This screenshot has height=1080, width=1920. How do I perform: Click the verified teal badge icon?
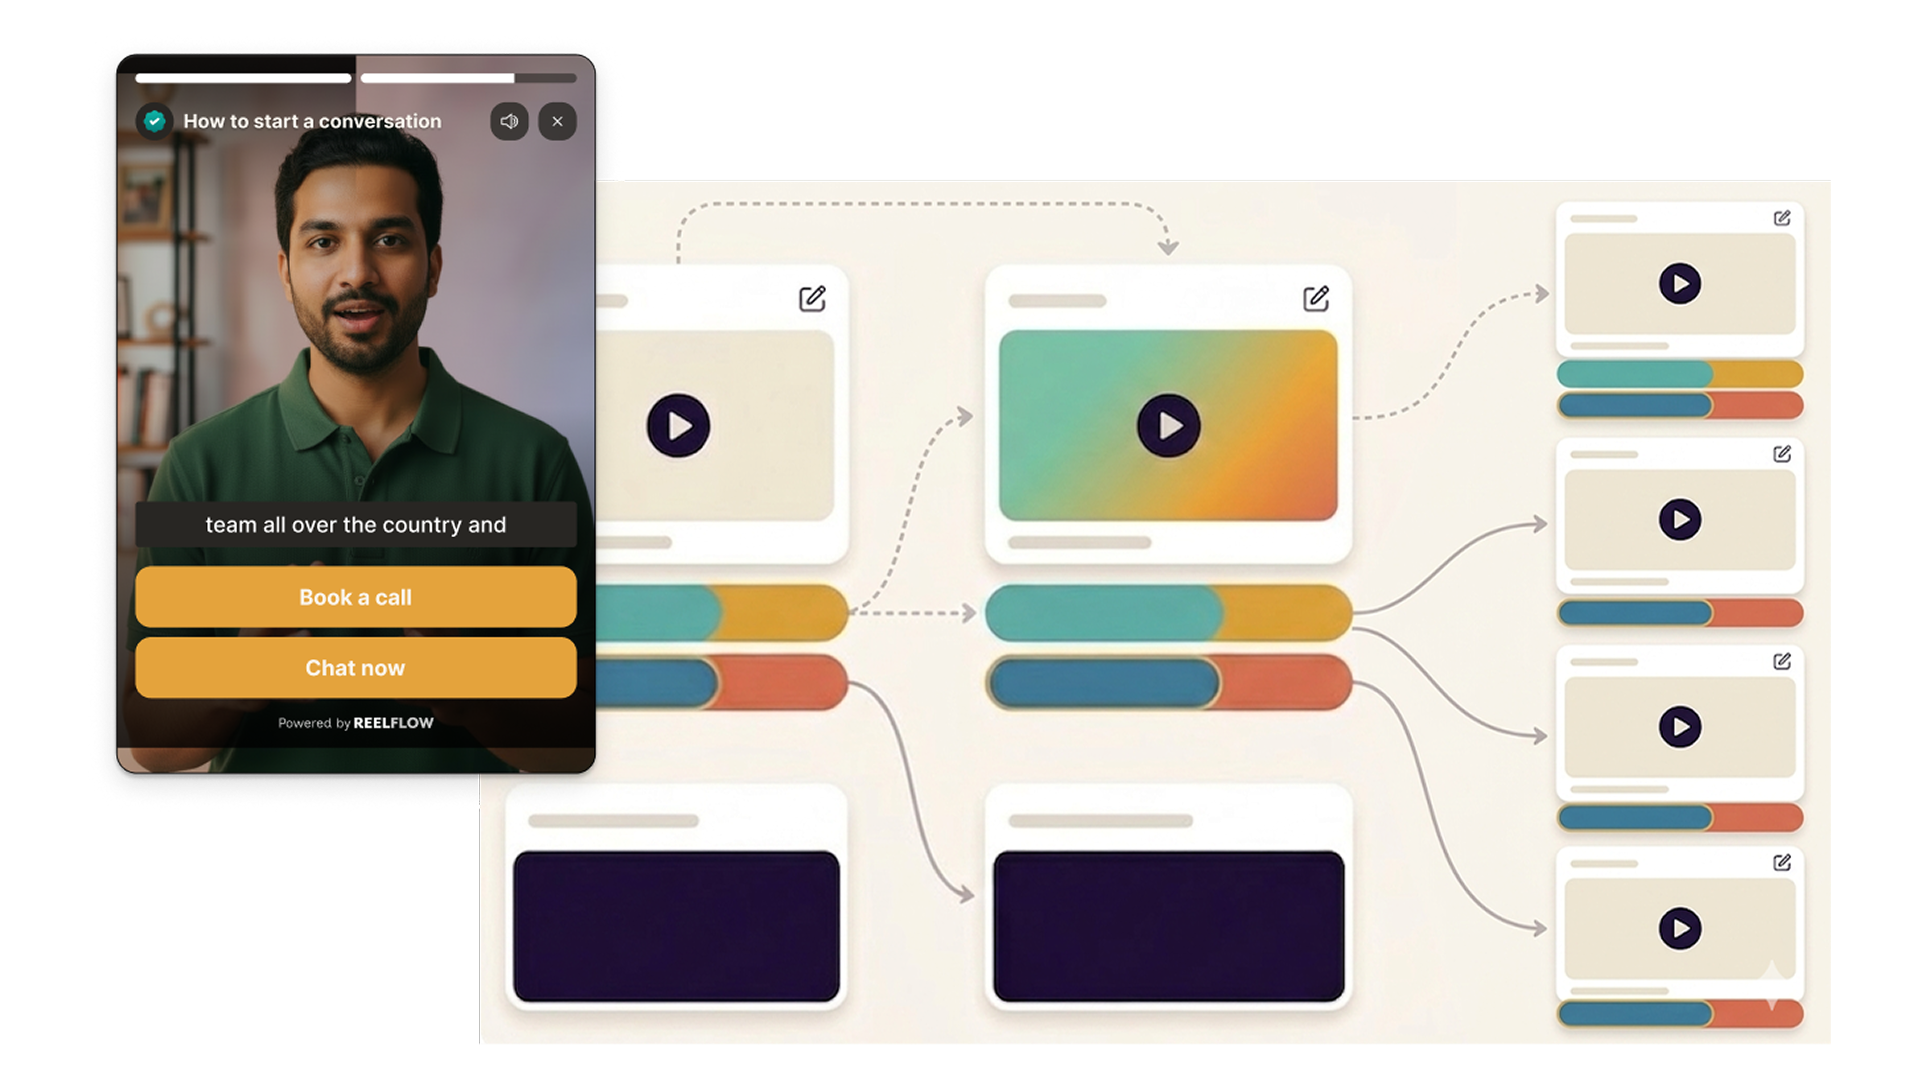pos(154,122)
